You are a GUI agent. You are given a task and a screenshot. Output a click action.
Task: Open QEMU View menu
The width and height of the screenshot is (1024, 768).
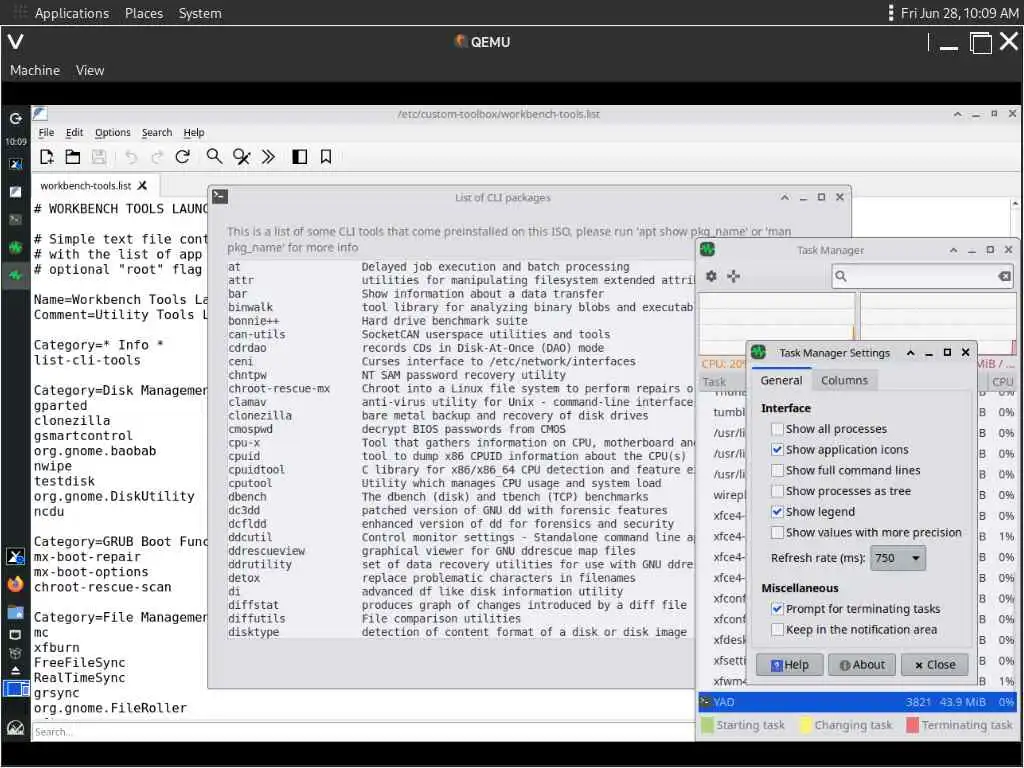point(89,71)
